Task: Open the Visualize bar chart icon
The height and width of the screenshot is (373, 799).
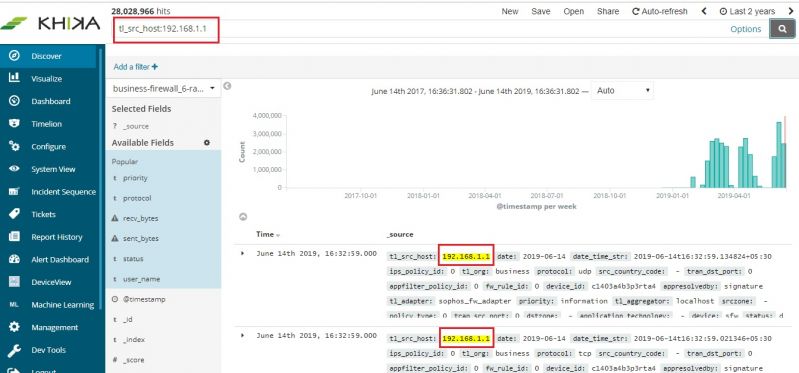Action: [14, 78]
